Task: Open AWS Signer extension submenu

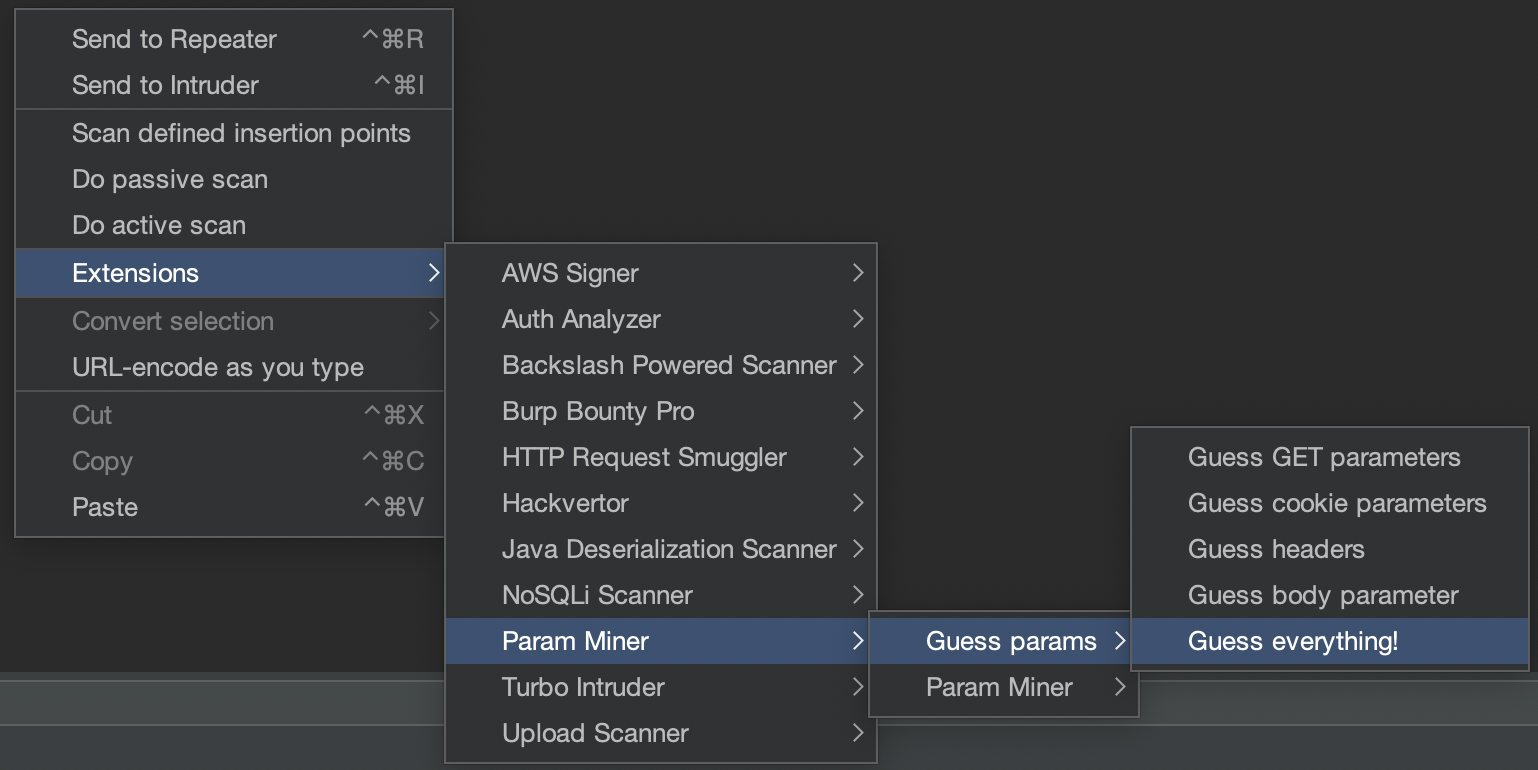Action: (661, 273)
